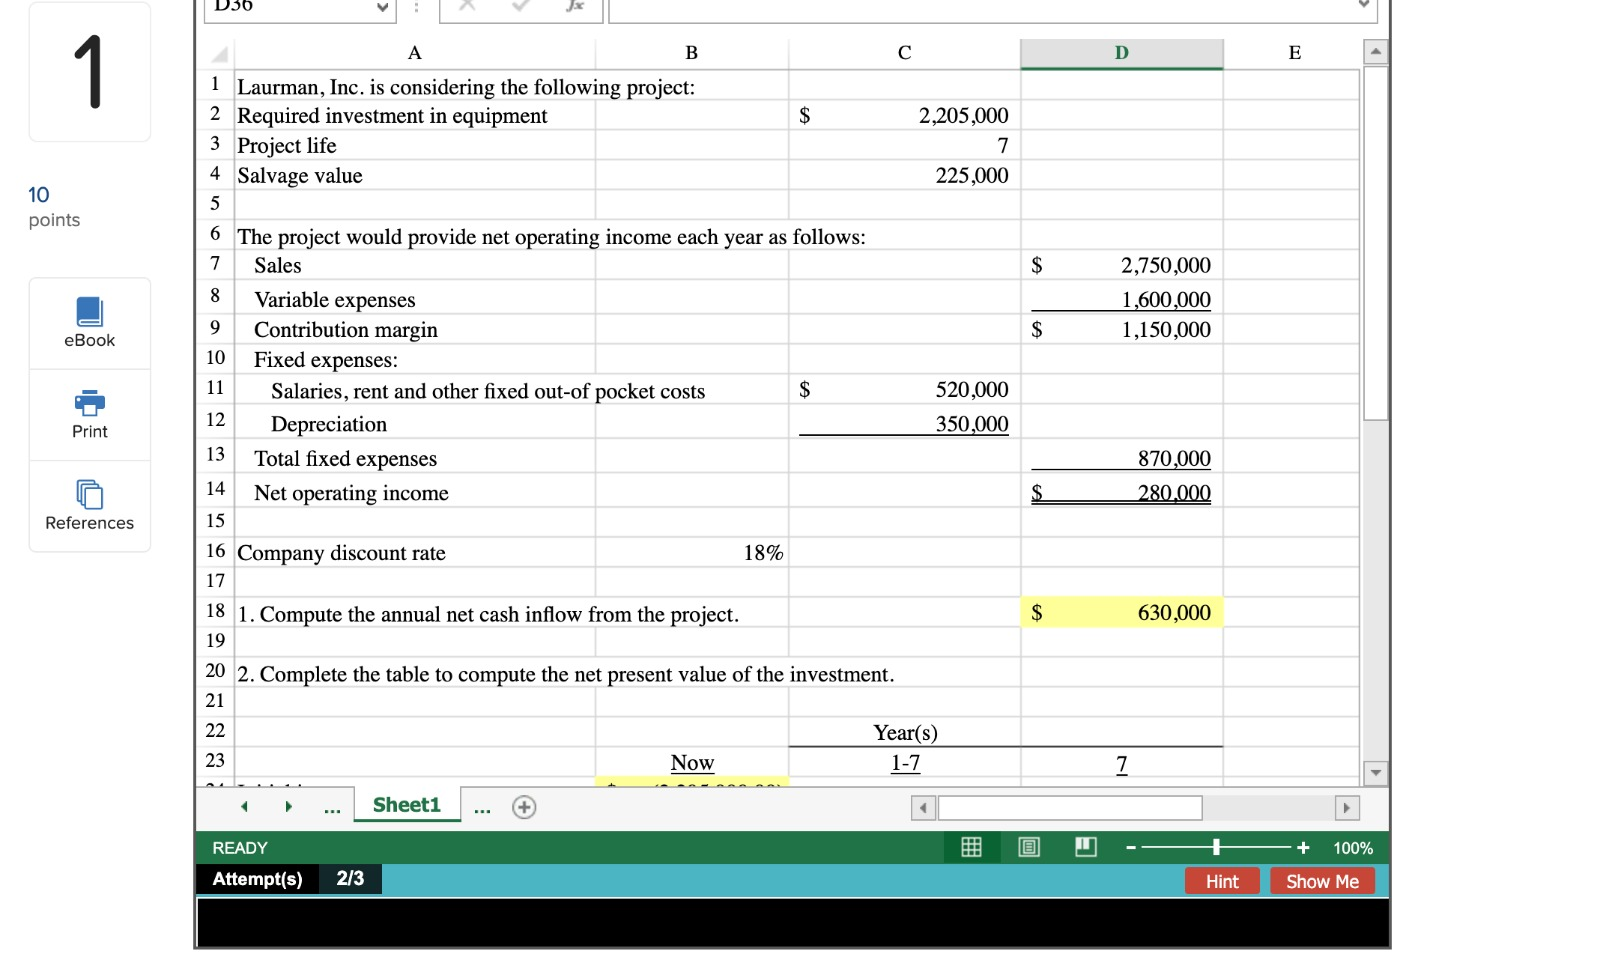Switch to Page Break Preview icon
The height and width of the screenshot is (972, 1600).
1086,848
